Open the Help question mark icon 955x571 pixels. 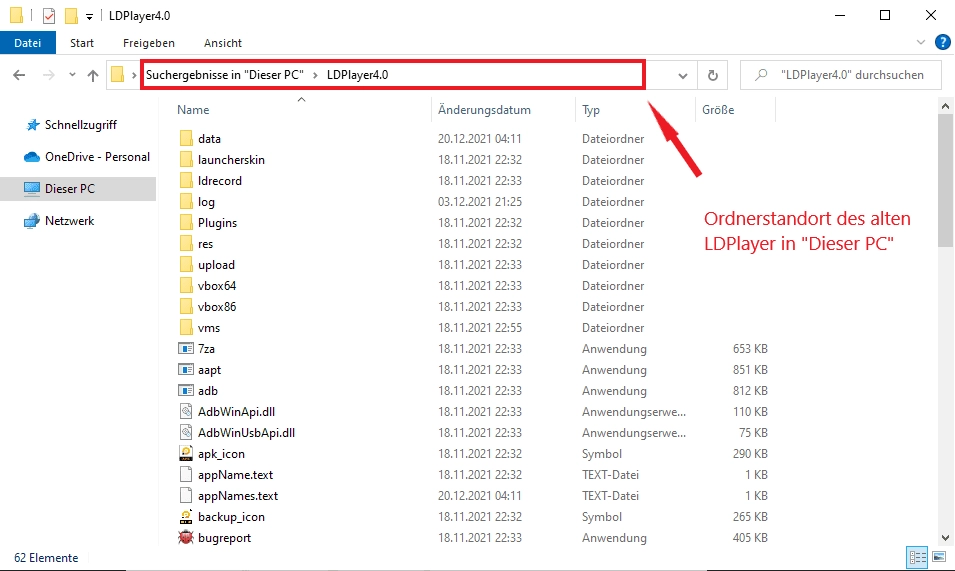[x=942, y=42]
